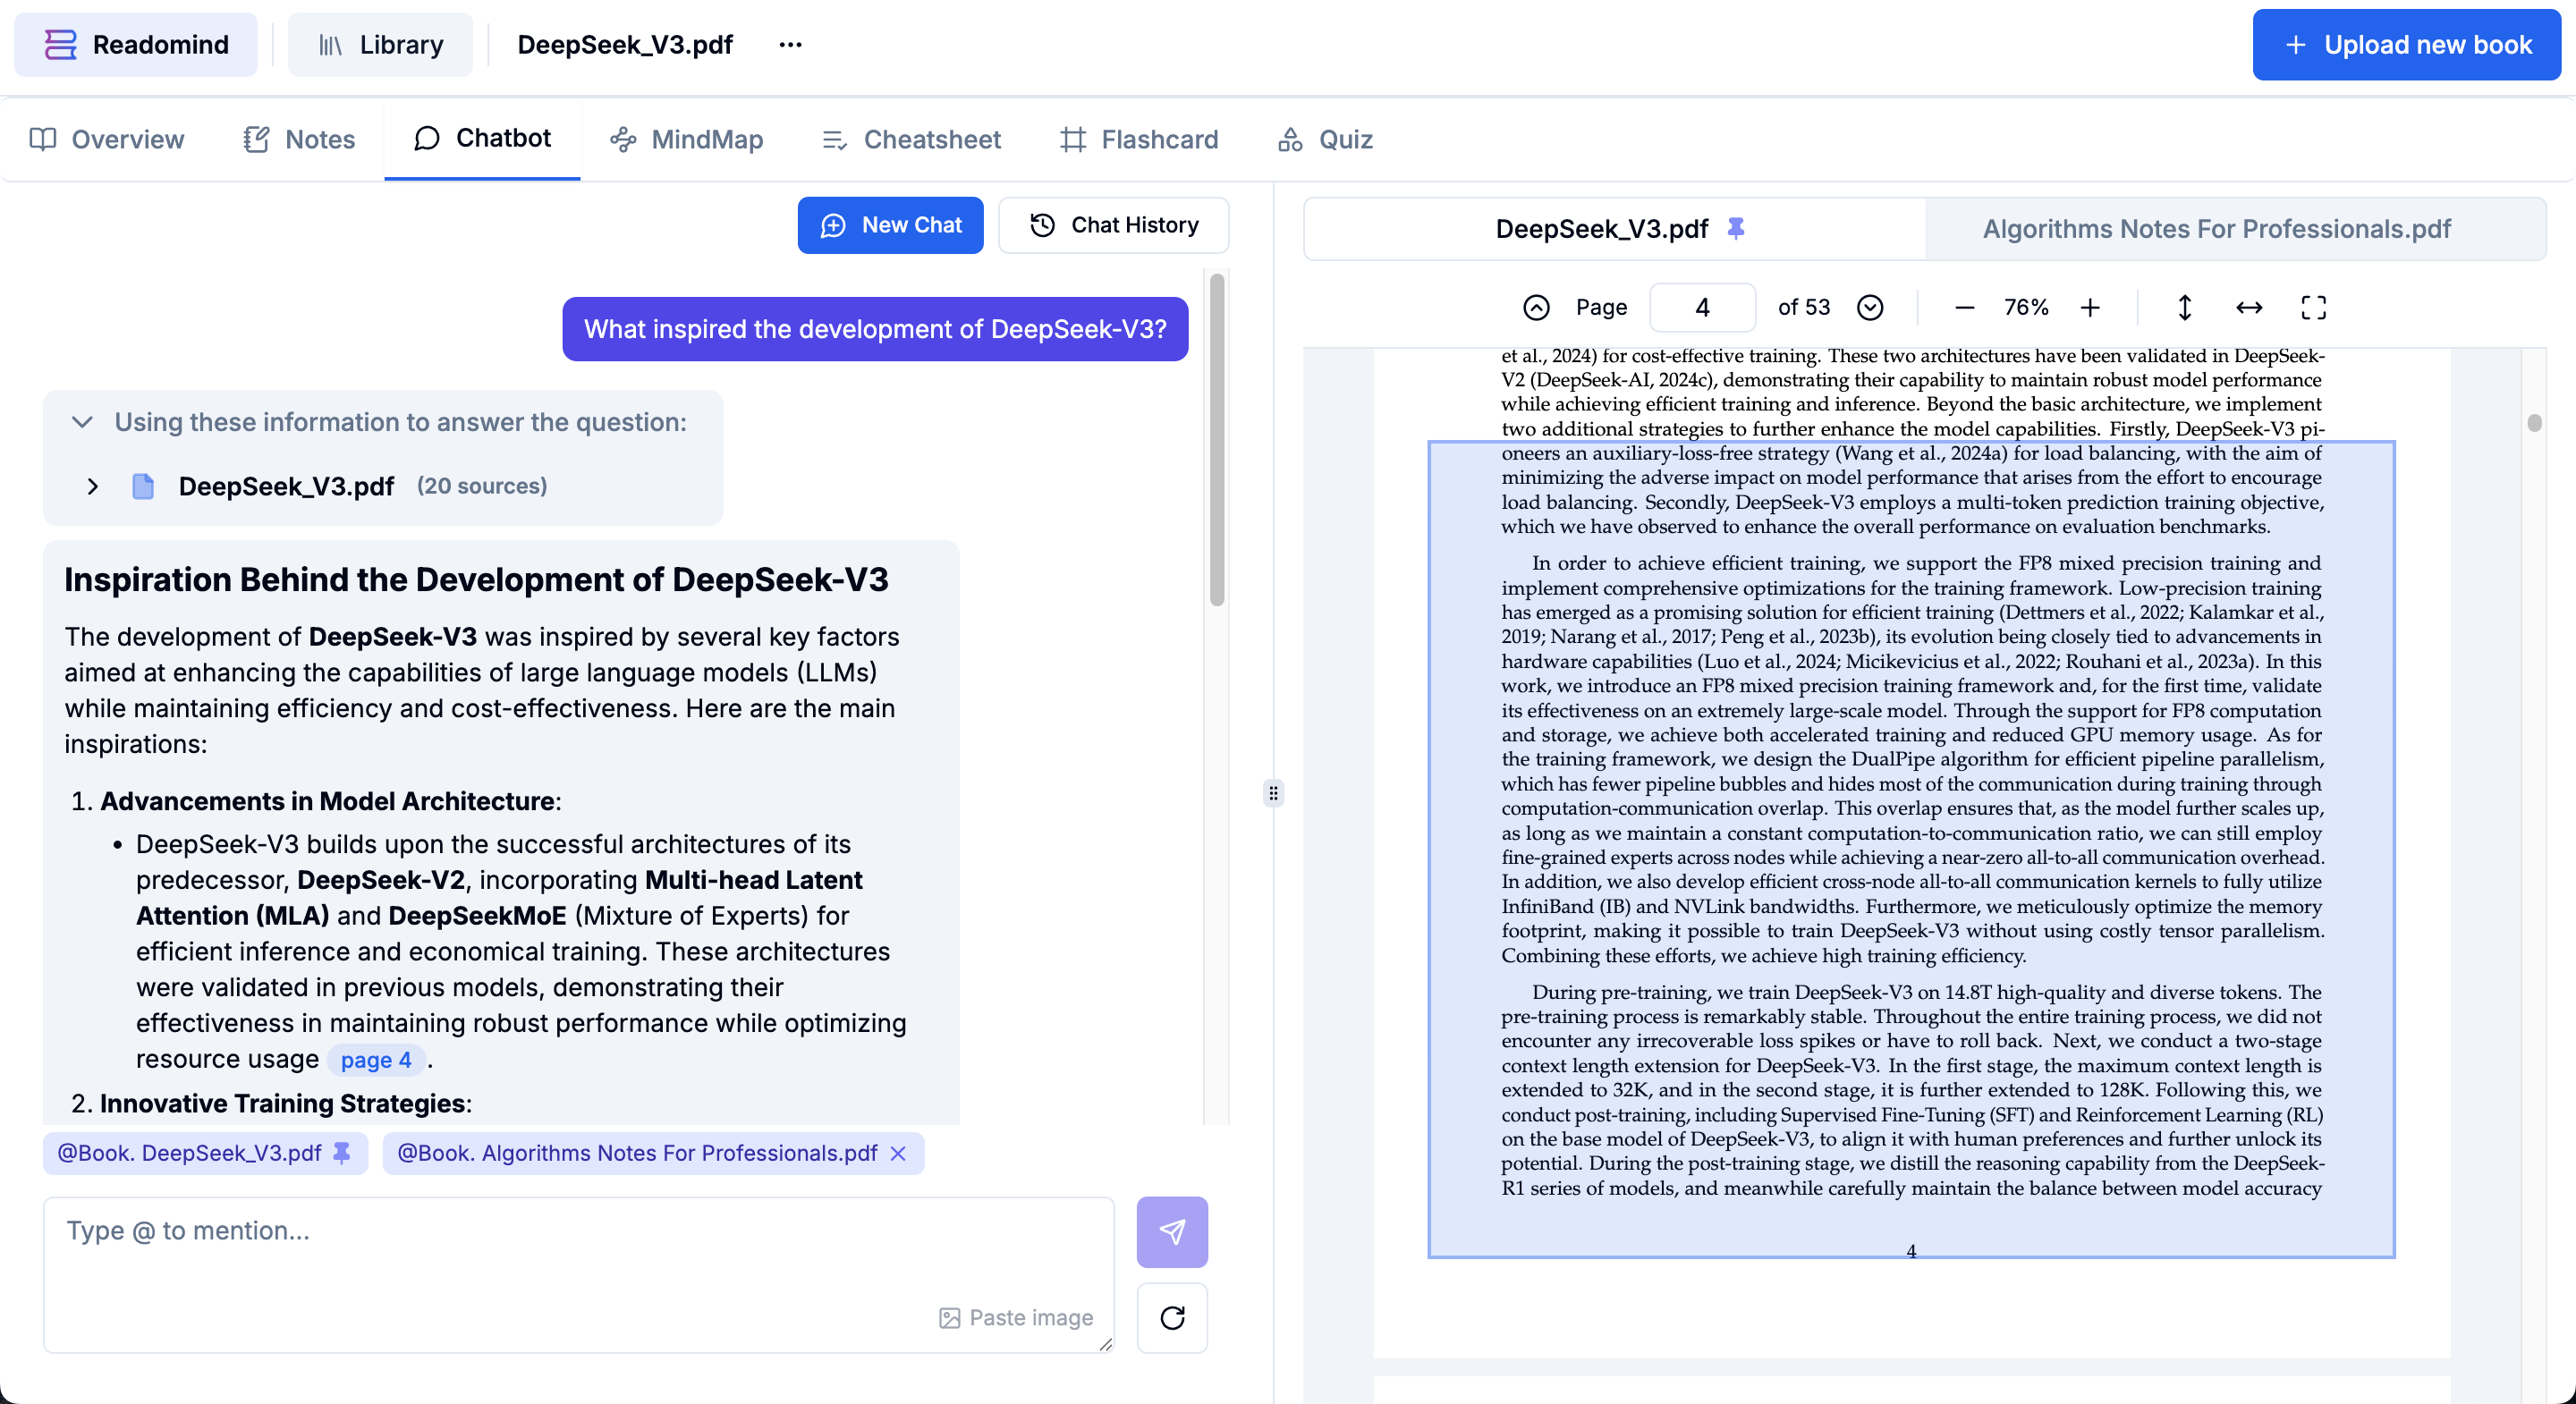
Task: Fit PDF to page width icon
Action: [2249, 307]
